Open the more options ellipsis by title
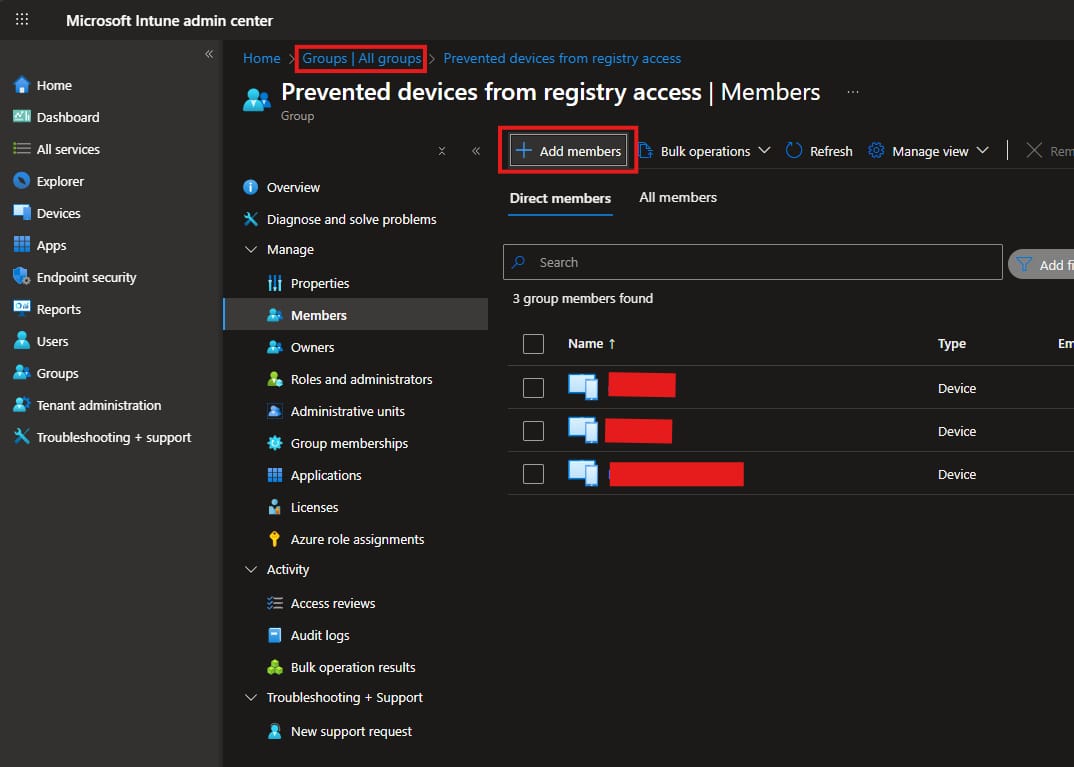 pos(853,92)
